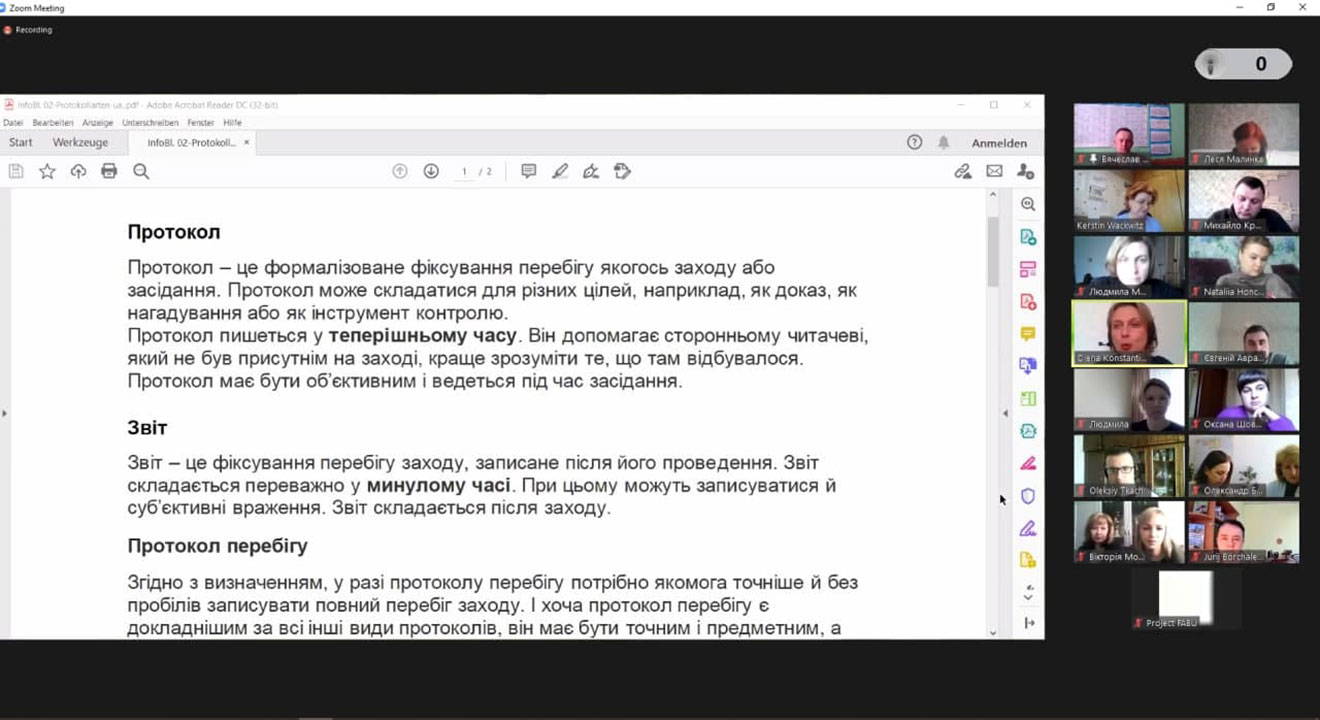Open the Hilfe menu
This screenshot has height=720, width=1320.
coord(233,122)
